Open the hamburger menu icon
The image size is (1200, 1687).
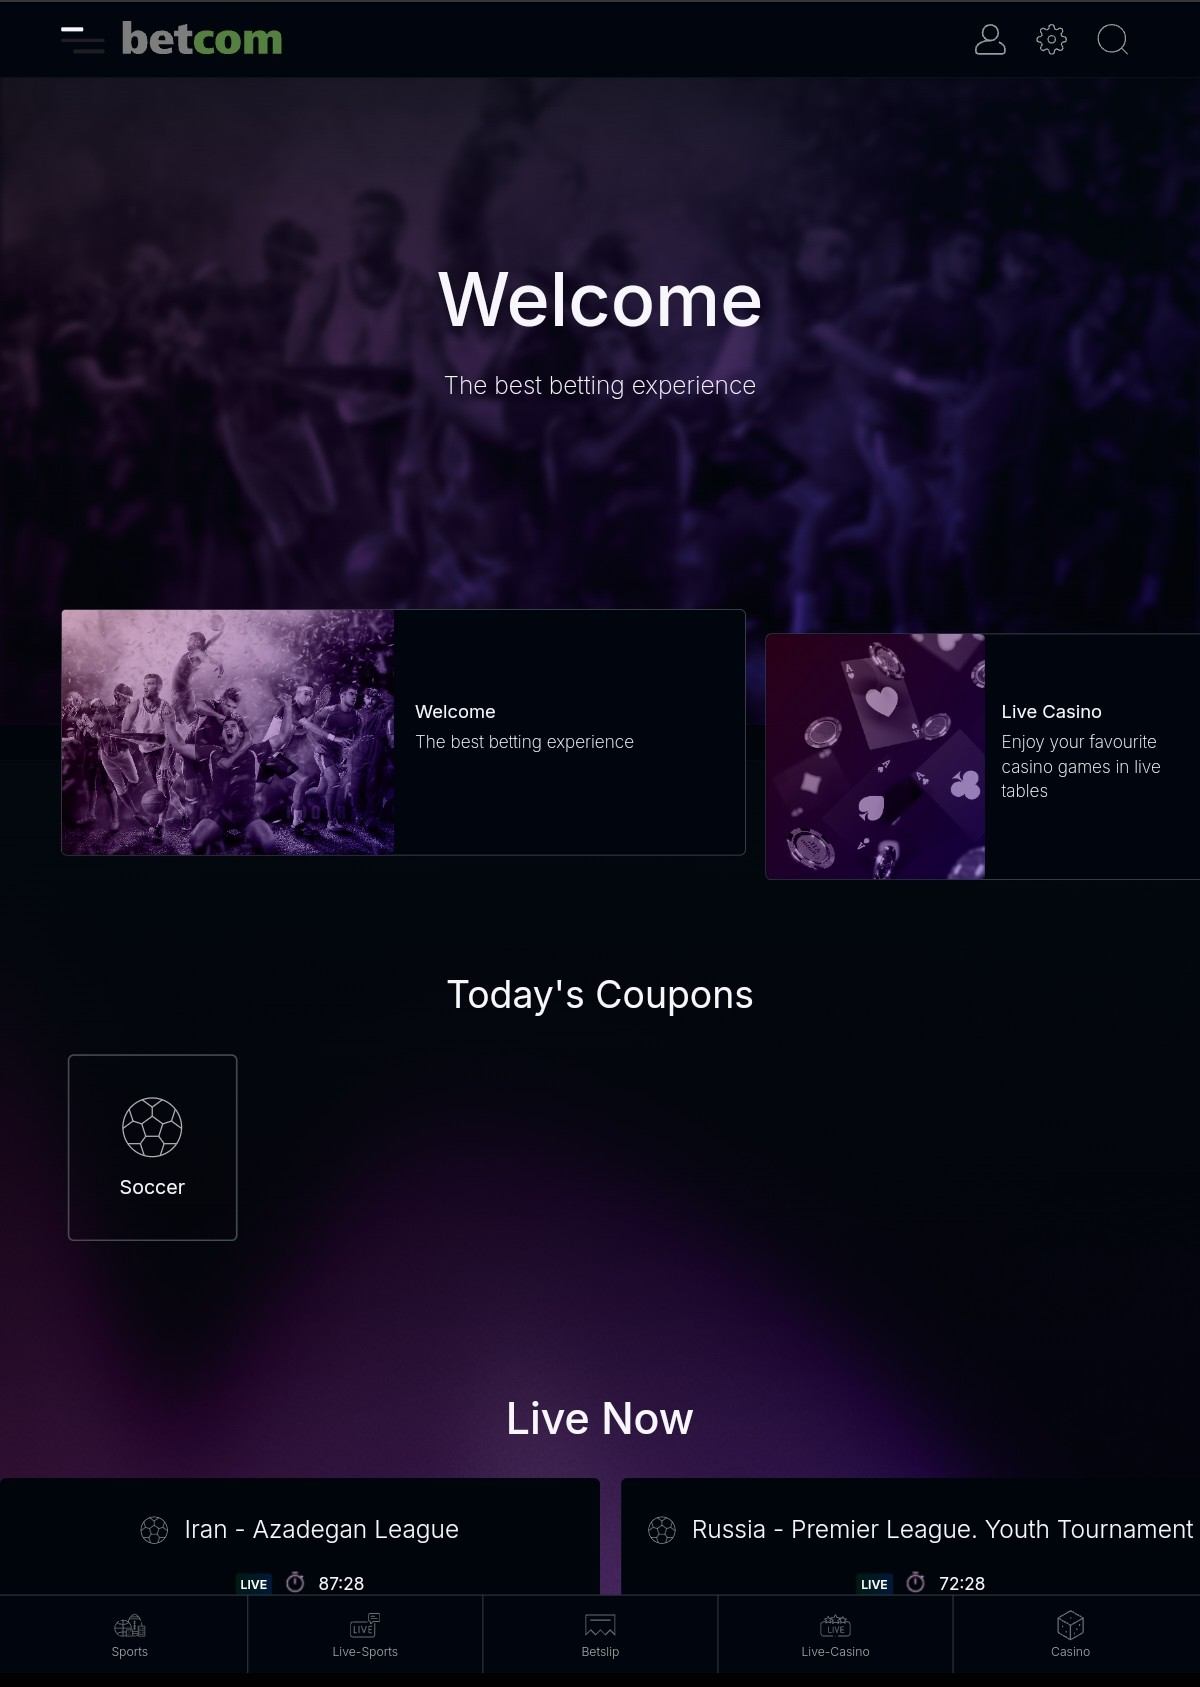pos(82,40)
